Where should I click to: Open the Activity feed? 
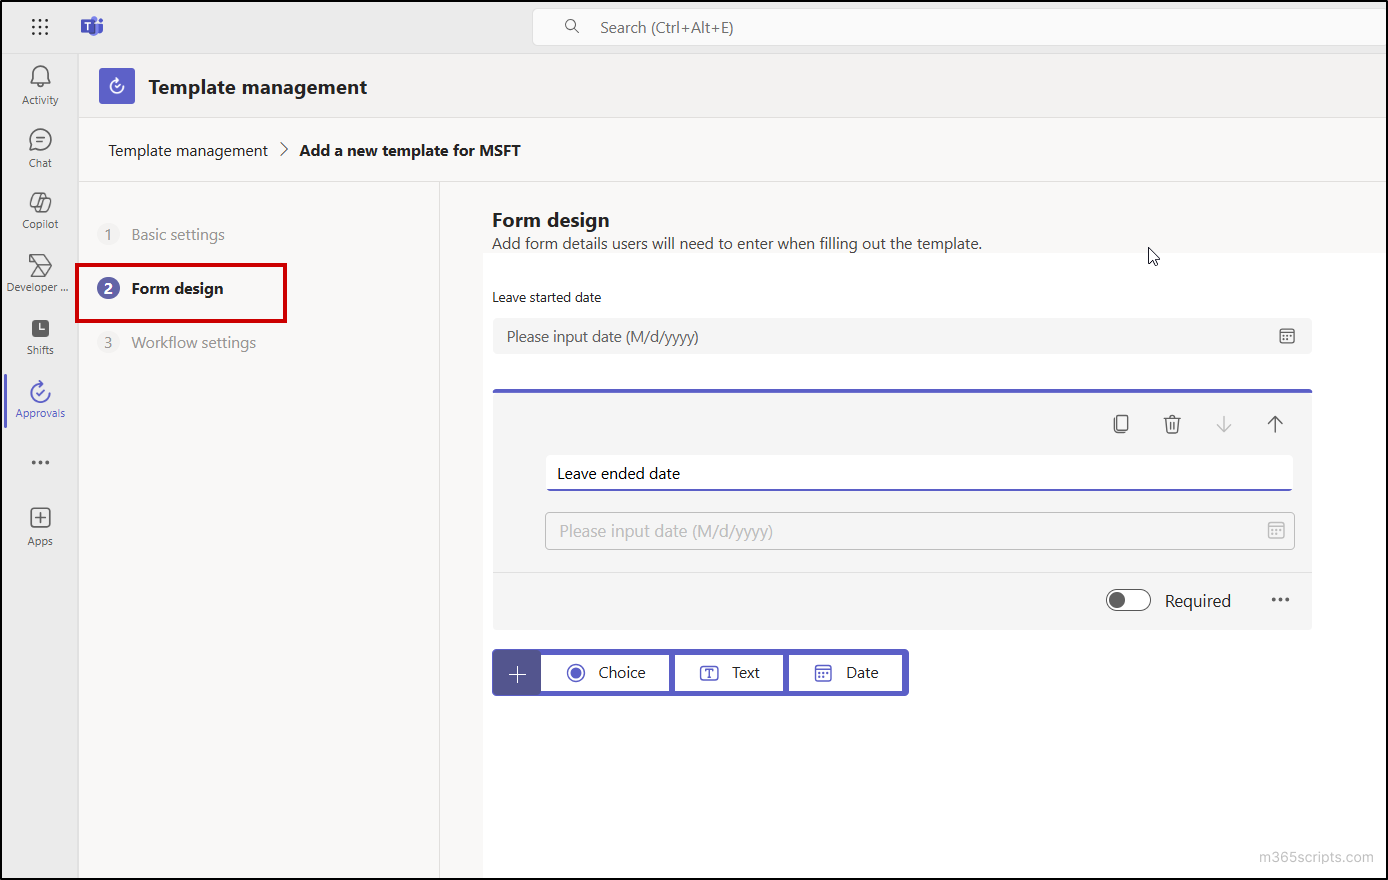[x=40, y=84]
